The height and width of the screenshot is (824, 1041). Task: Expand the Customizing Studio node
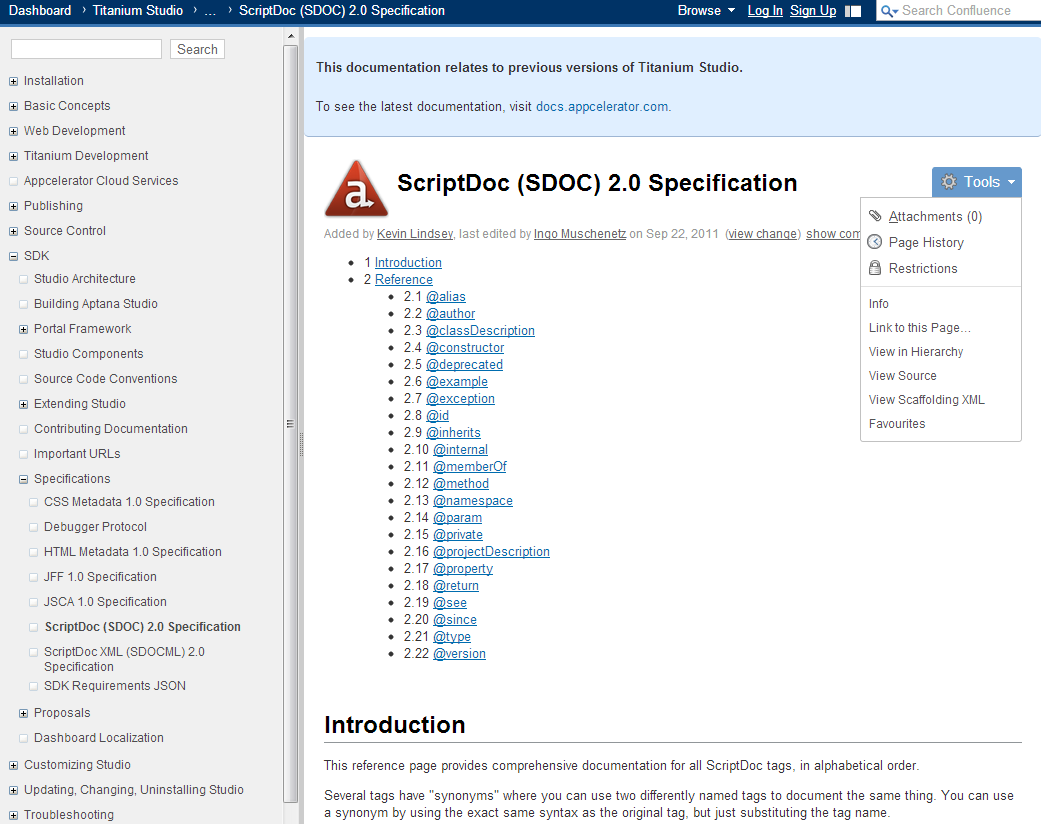click(x=13, y=766)
